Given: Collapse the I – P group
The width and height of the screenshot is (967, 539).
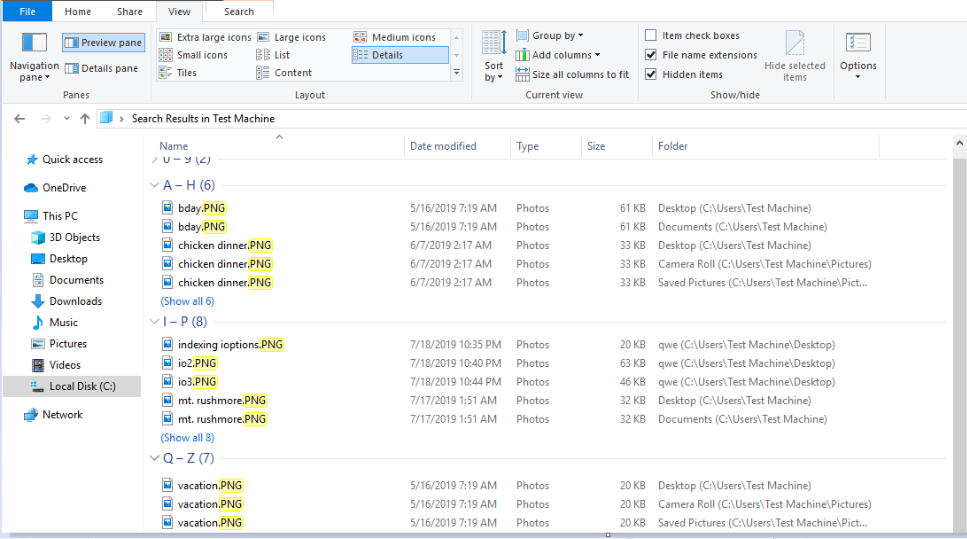Looking at the screenshot, I should click(x=154, y=321).
